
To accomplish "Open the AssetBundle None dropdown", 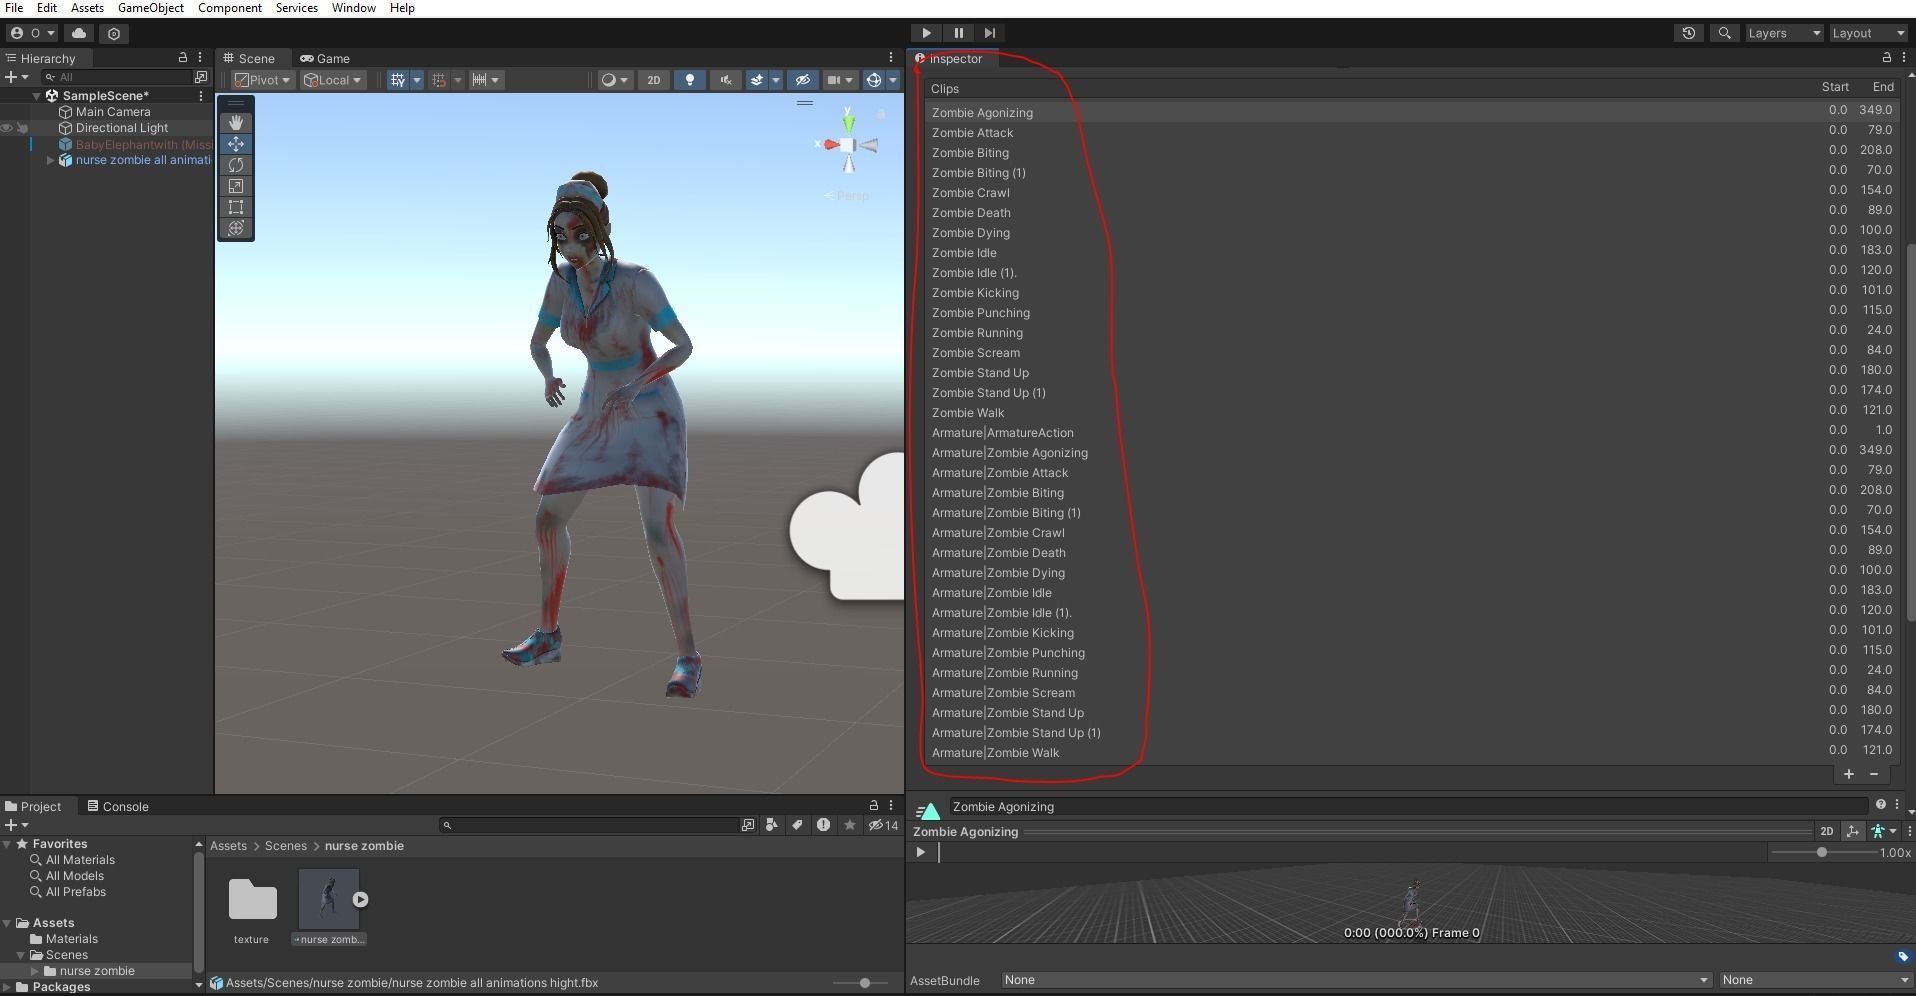I will (x=1356, y=980).
